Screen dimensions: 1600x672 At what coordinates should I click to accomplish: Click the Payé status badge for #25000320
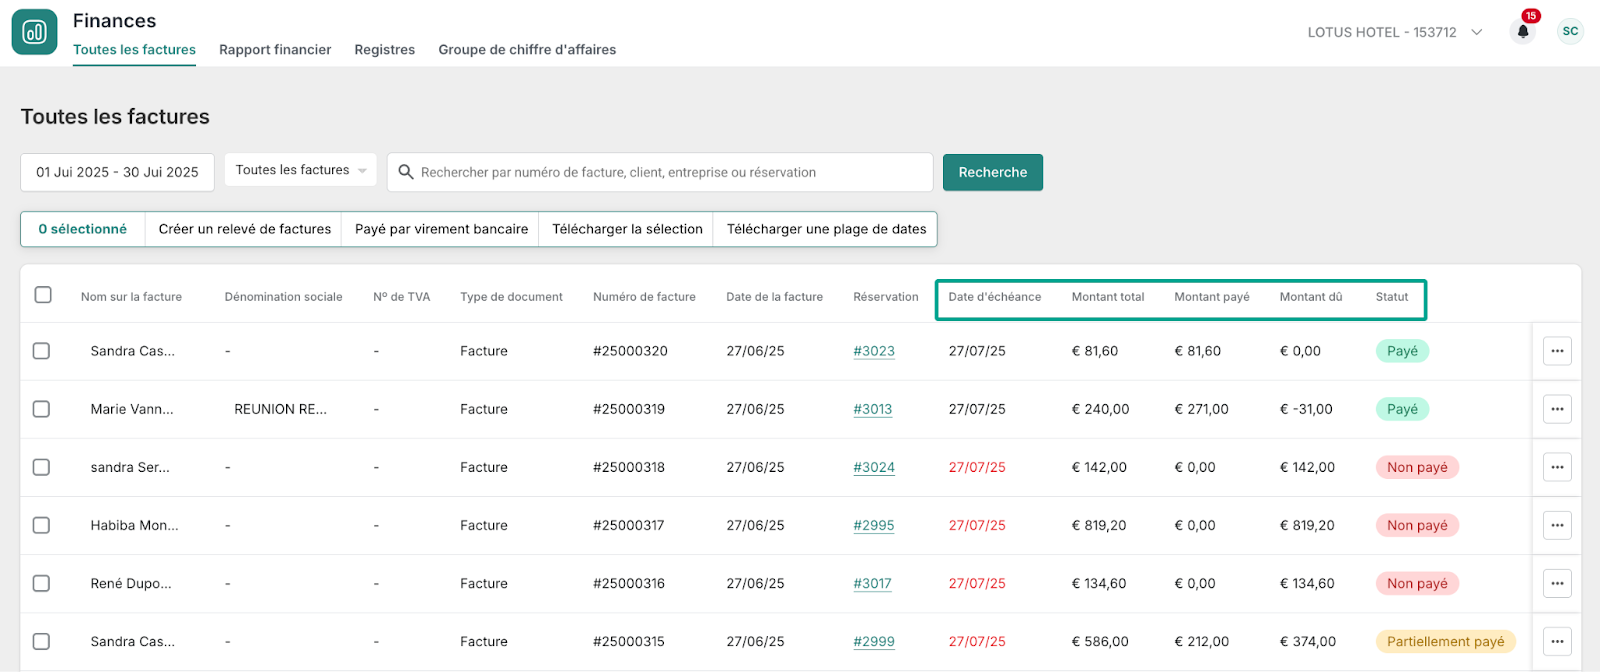tap(1402, 351)
